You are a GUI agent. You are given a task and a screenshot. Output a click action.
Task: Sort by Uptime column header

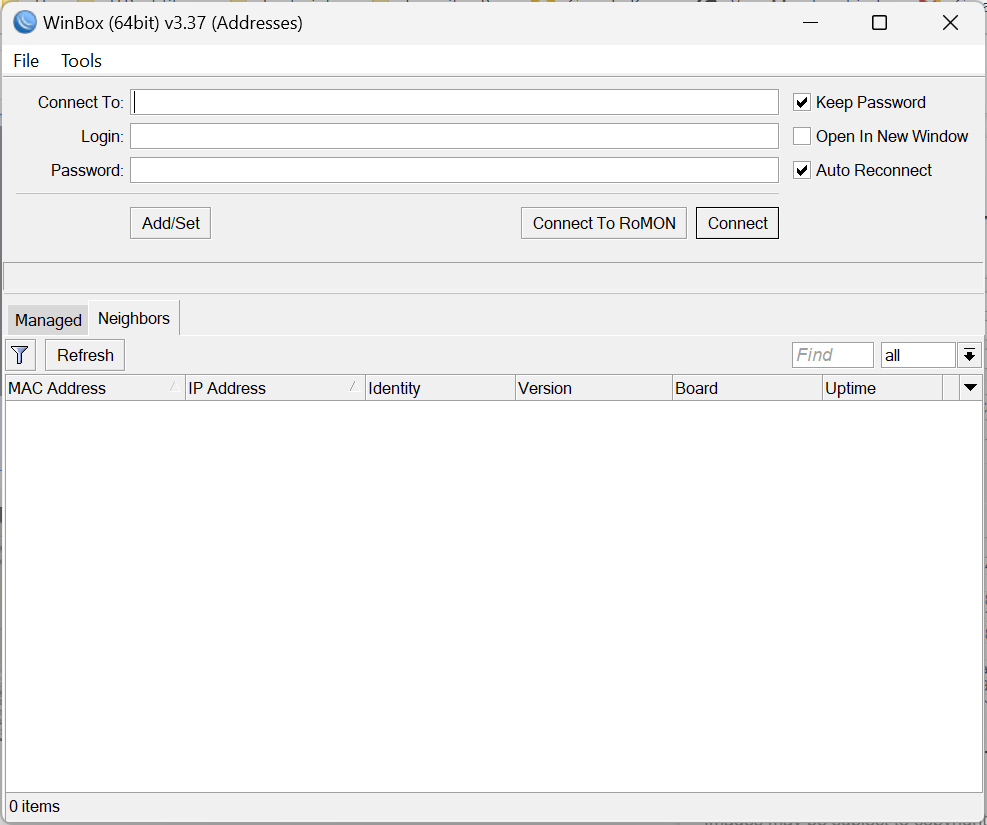[883, 388]
